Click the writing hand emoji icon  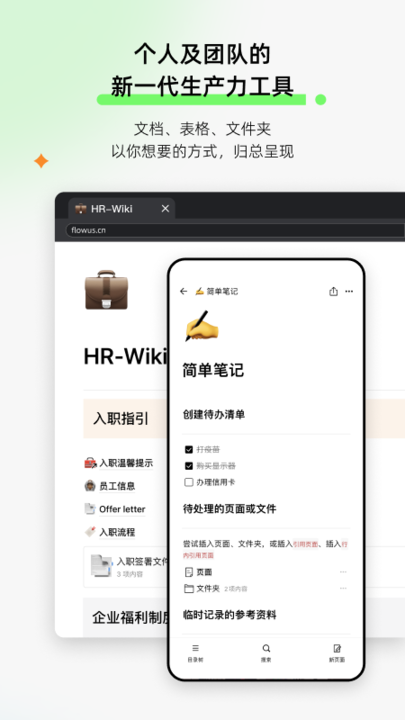(x=201, y=326)
